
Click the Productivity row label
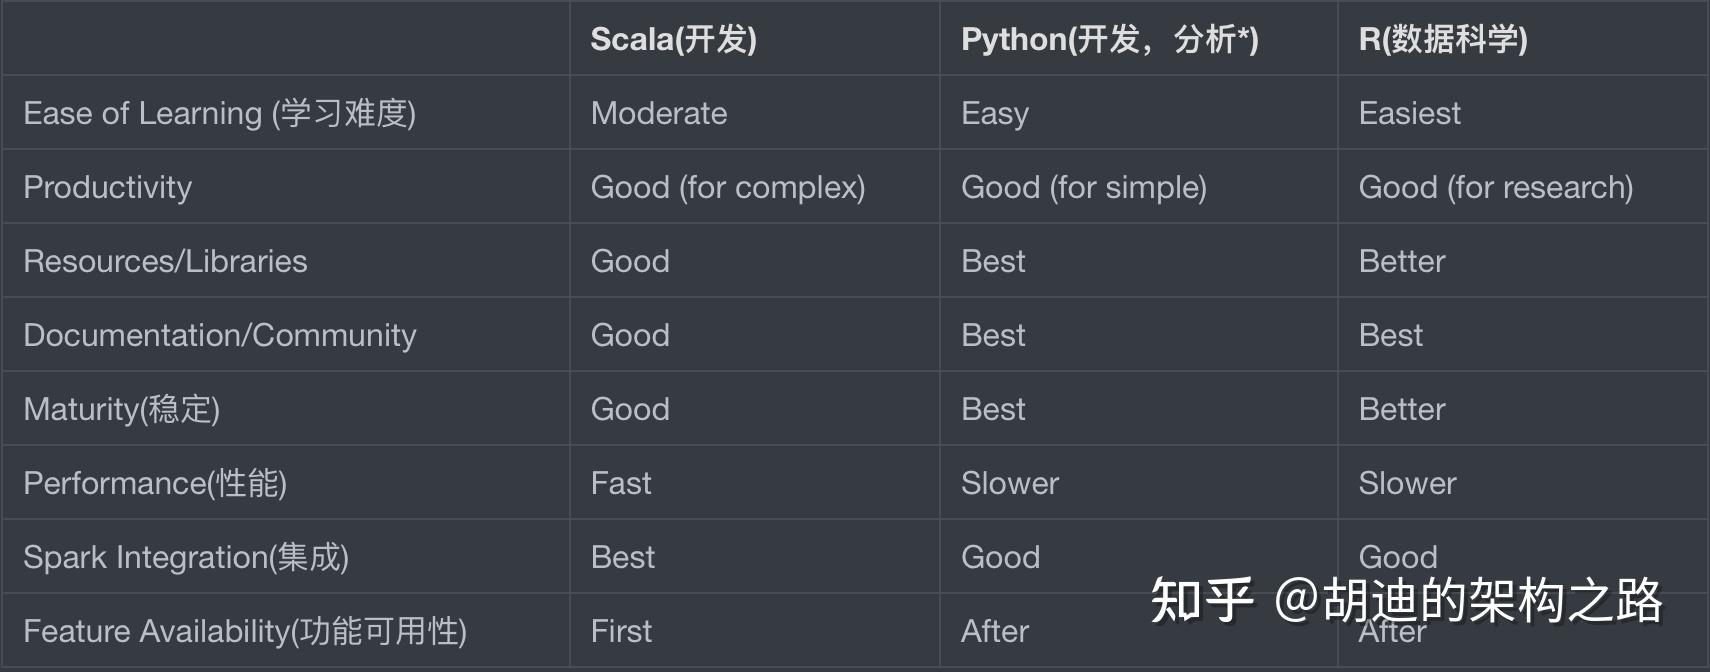pos(107,187)
